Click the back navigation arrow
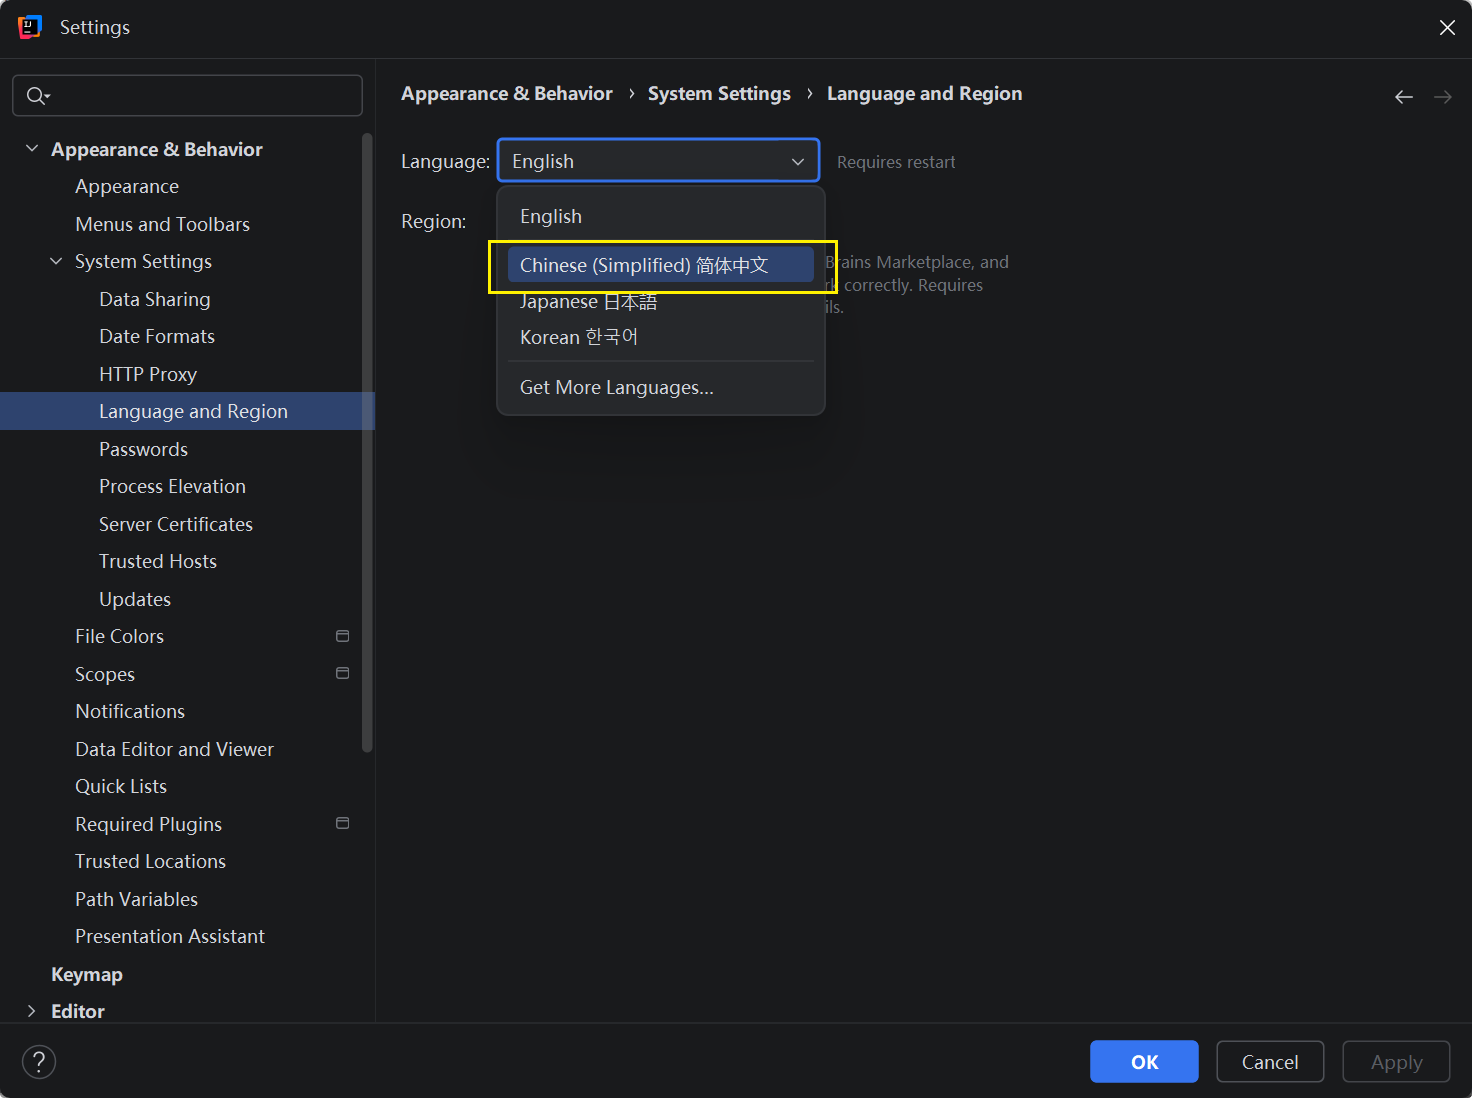The width and height of the screenshot is (1472, 1098). pos(1403,97)
